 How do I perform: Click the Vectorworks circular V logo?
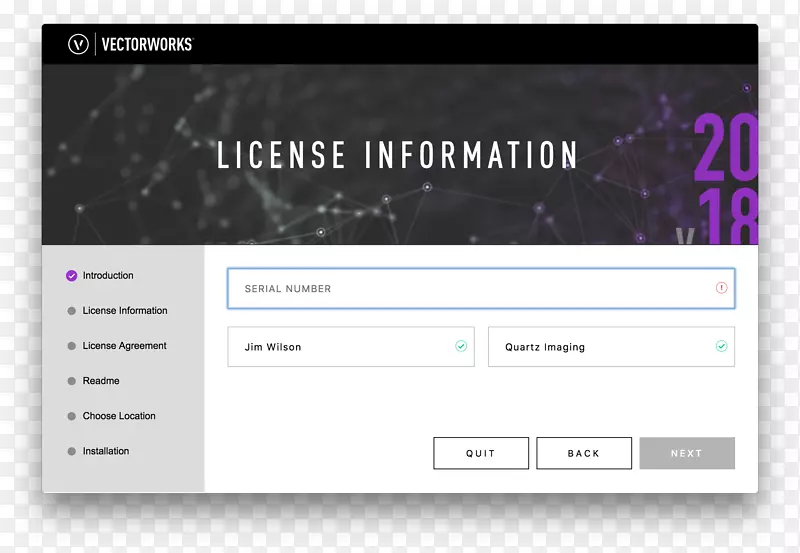(x=79, y=44)
